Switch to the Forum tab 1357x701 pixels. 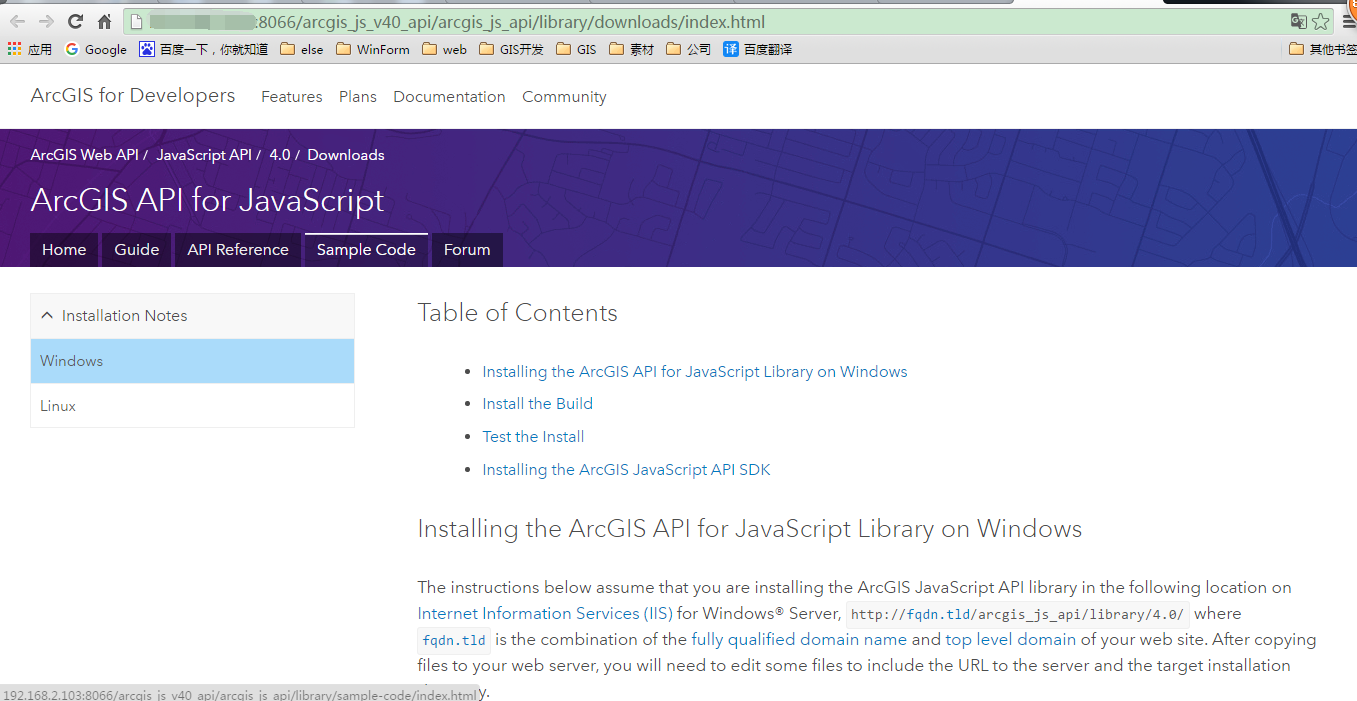click(x=467, y=250)
